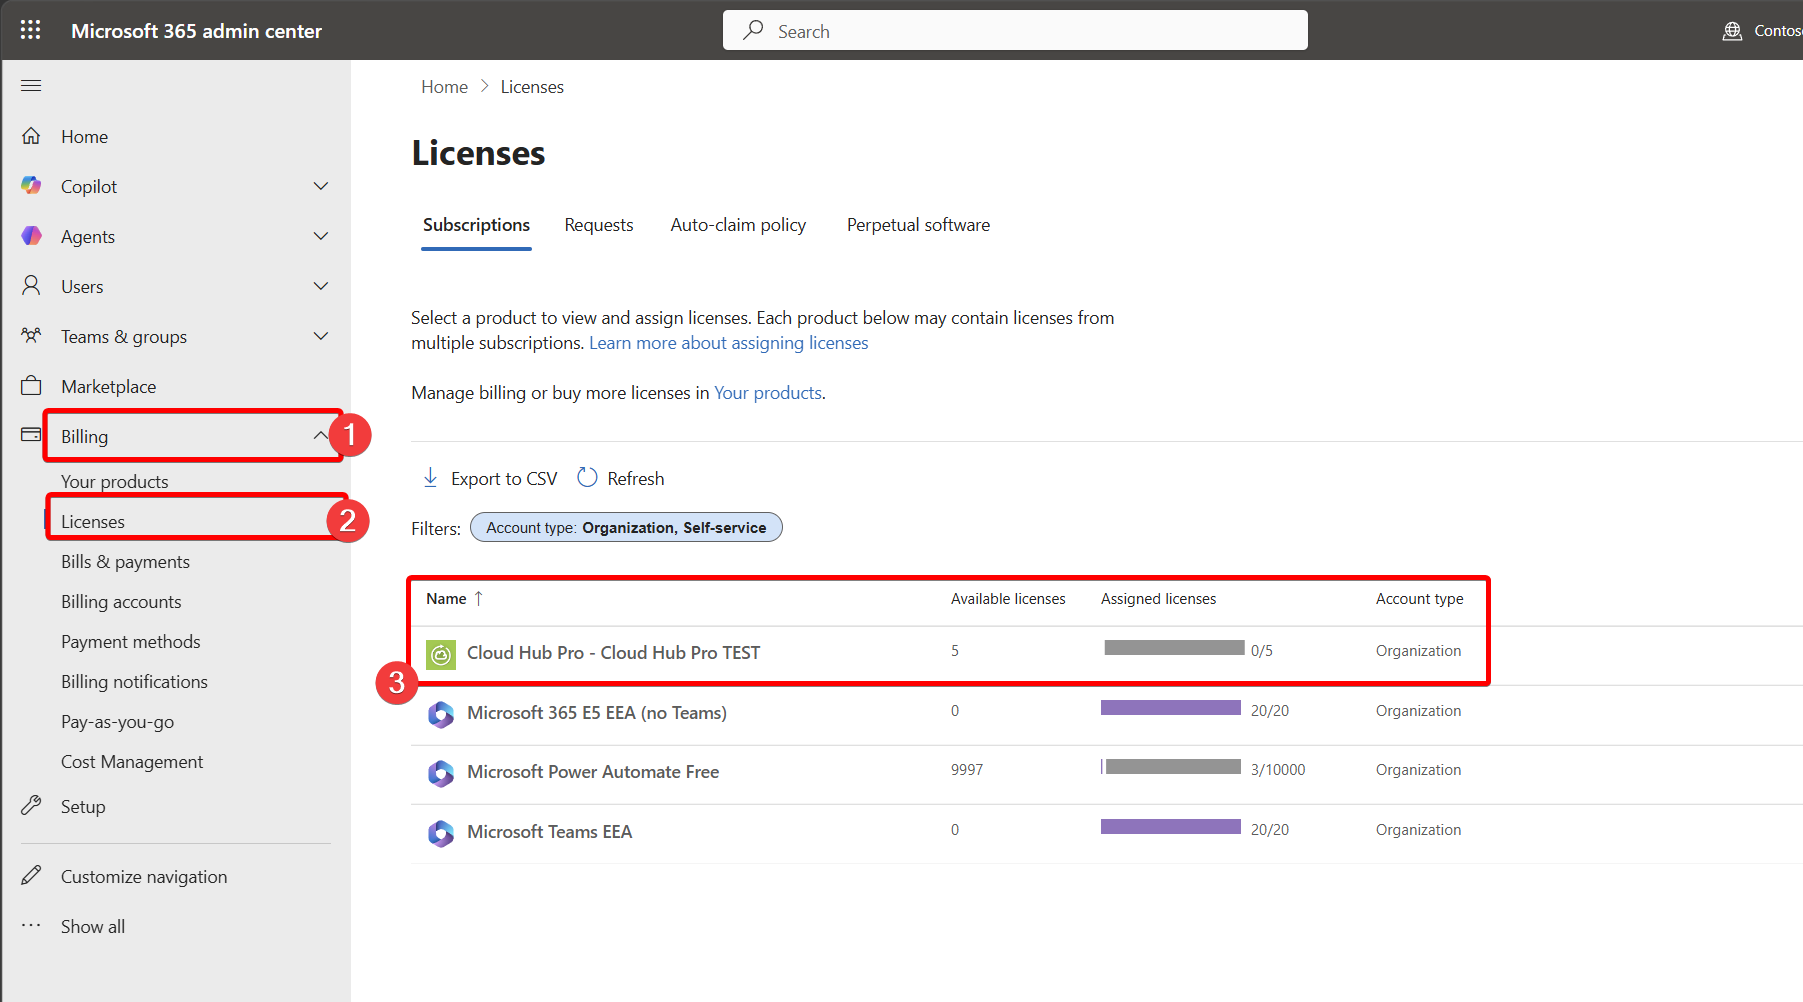This screenshot has width=1803, height=1002.
Task: Follow the Your products link in description
Action: [768, 393]
